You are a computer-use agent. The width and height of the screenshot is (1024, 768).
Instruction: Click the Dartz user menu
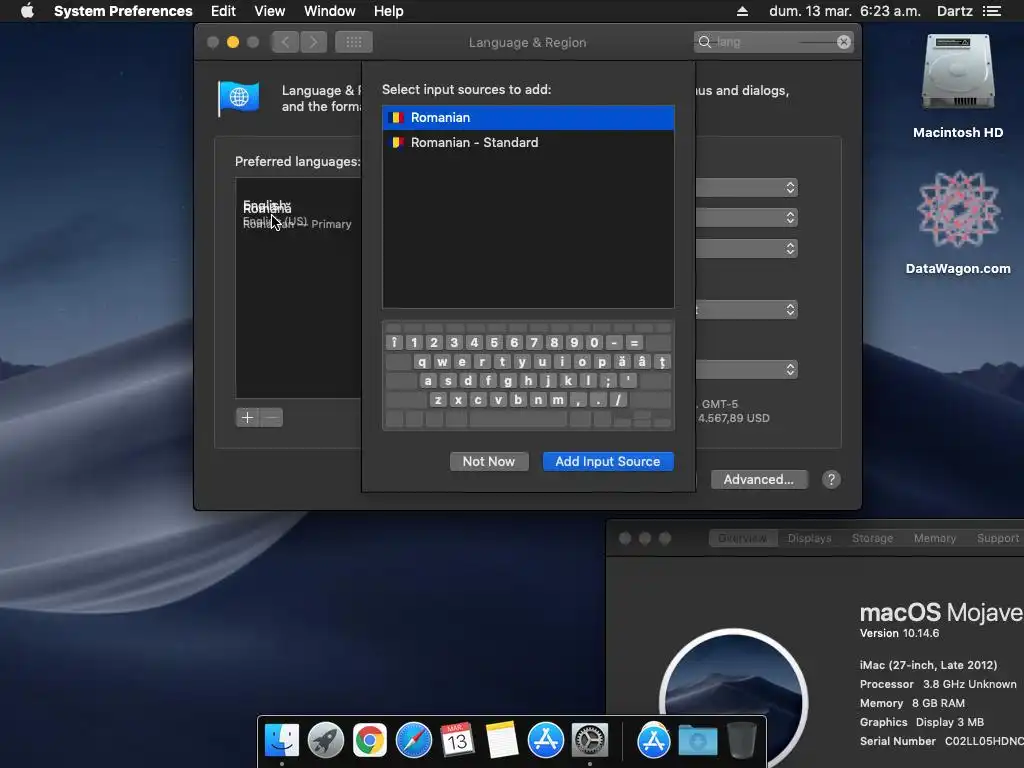pos(954,11)
